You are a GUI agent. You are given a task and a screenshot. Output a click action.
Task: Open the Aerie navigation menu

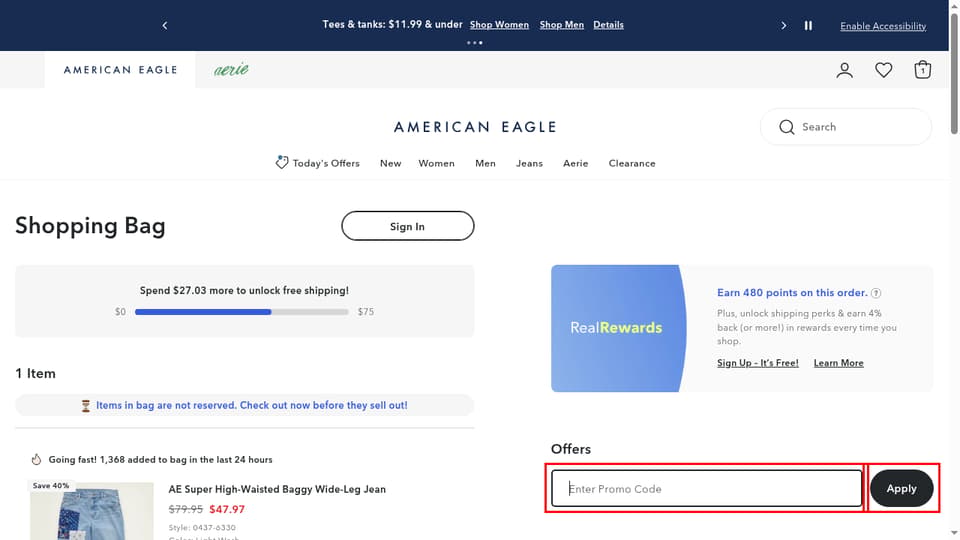click(x=576, y=163)
